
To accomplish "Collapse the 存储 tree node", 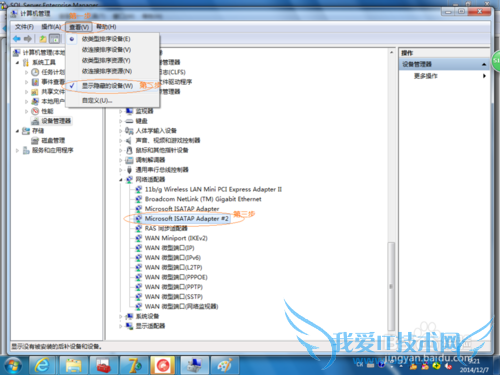I will click(x=17, y=131).
